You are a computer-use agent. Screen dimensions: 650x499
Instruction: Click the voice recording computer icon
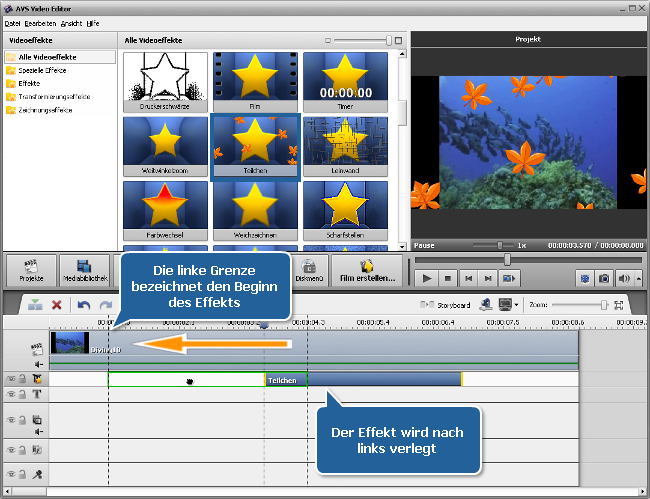click(485, 305)
